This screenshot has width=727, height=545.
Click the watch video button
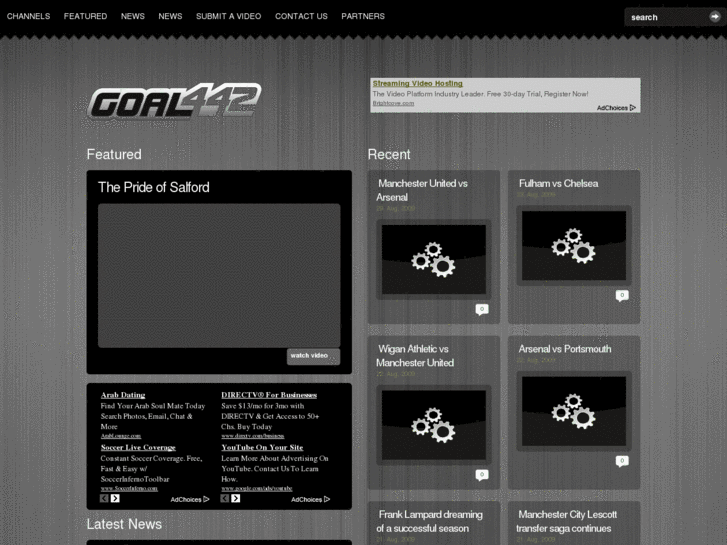click(313, 356)
